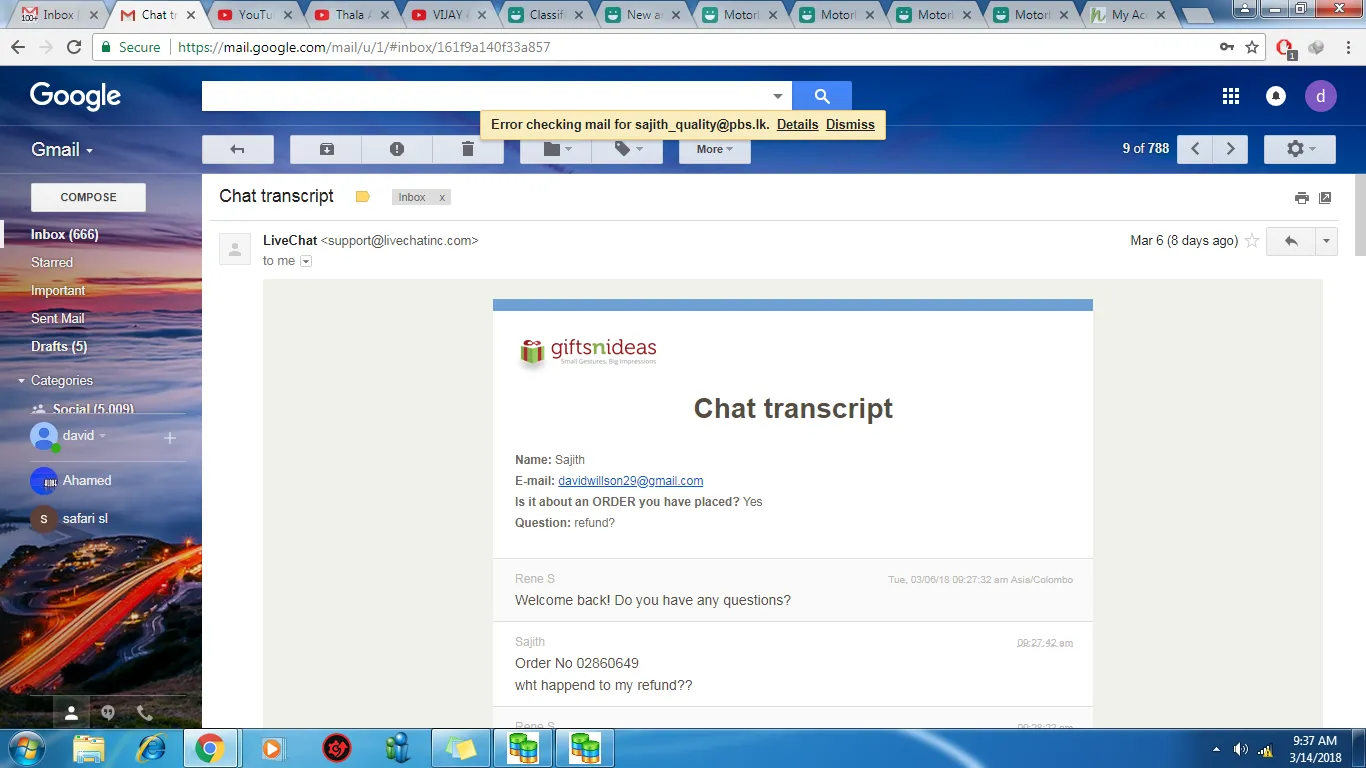This screenshot has height=768, width=1366.
Task: Switch to Hangouts phone calls tab
Action: (x=145, y=713)
